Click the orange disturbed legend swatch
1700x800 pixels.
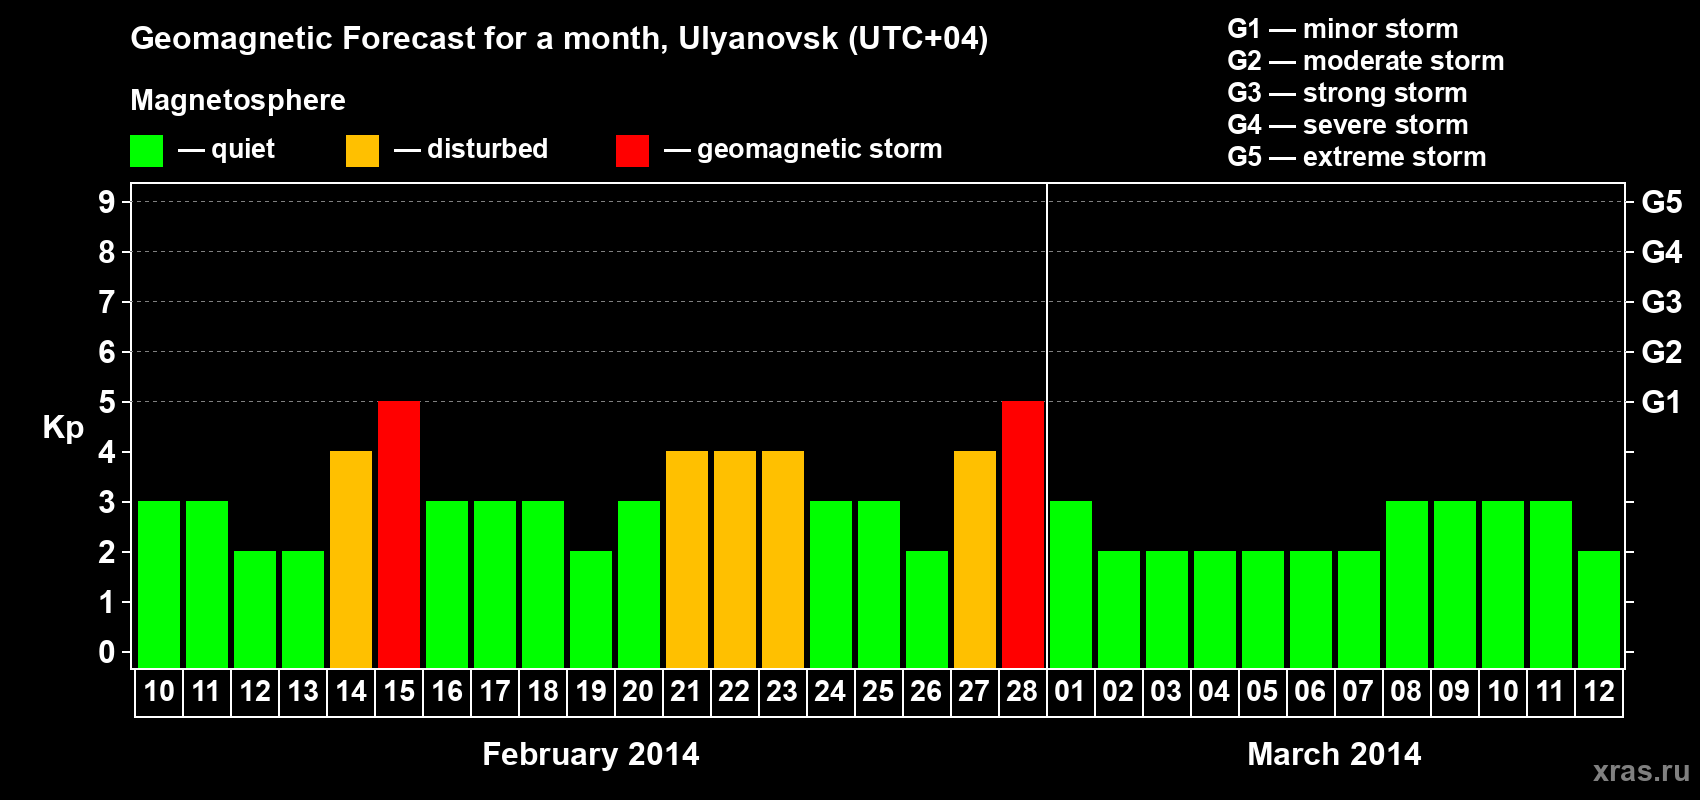(x=362, y=151)
